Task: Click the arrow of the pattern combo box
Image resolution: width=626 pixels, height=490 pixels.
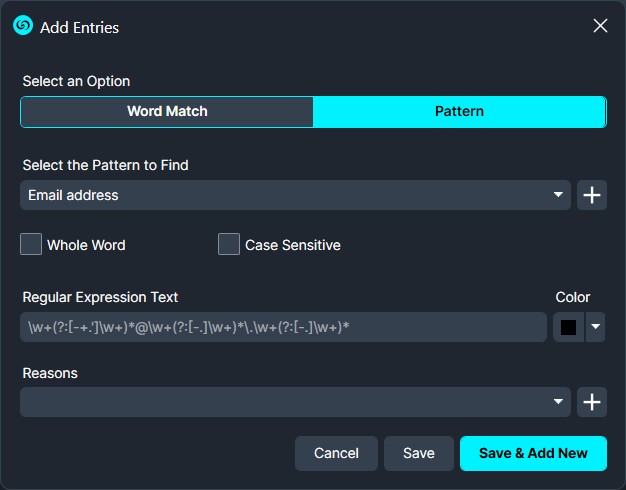Action: [559, 195]
